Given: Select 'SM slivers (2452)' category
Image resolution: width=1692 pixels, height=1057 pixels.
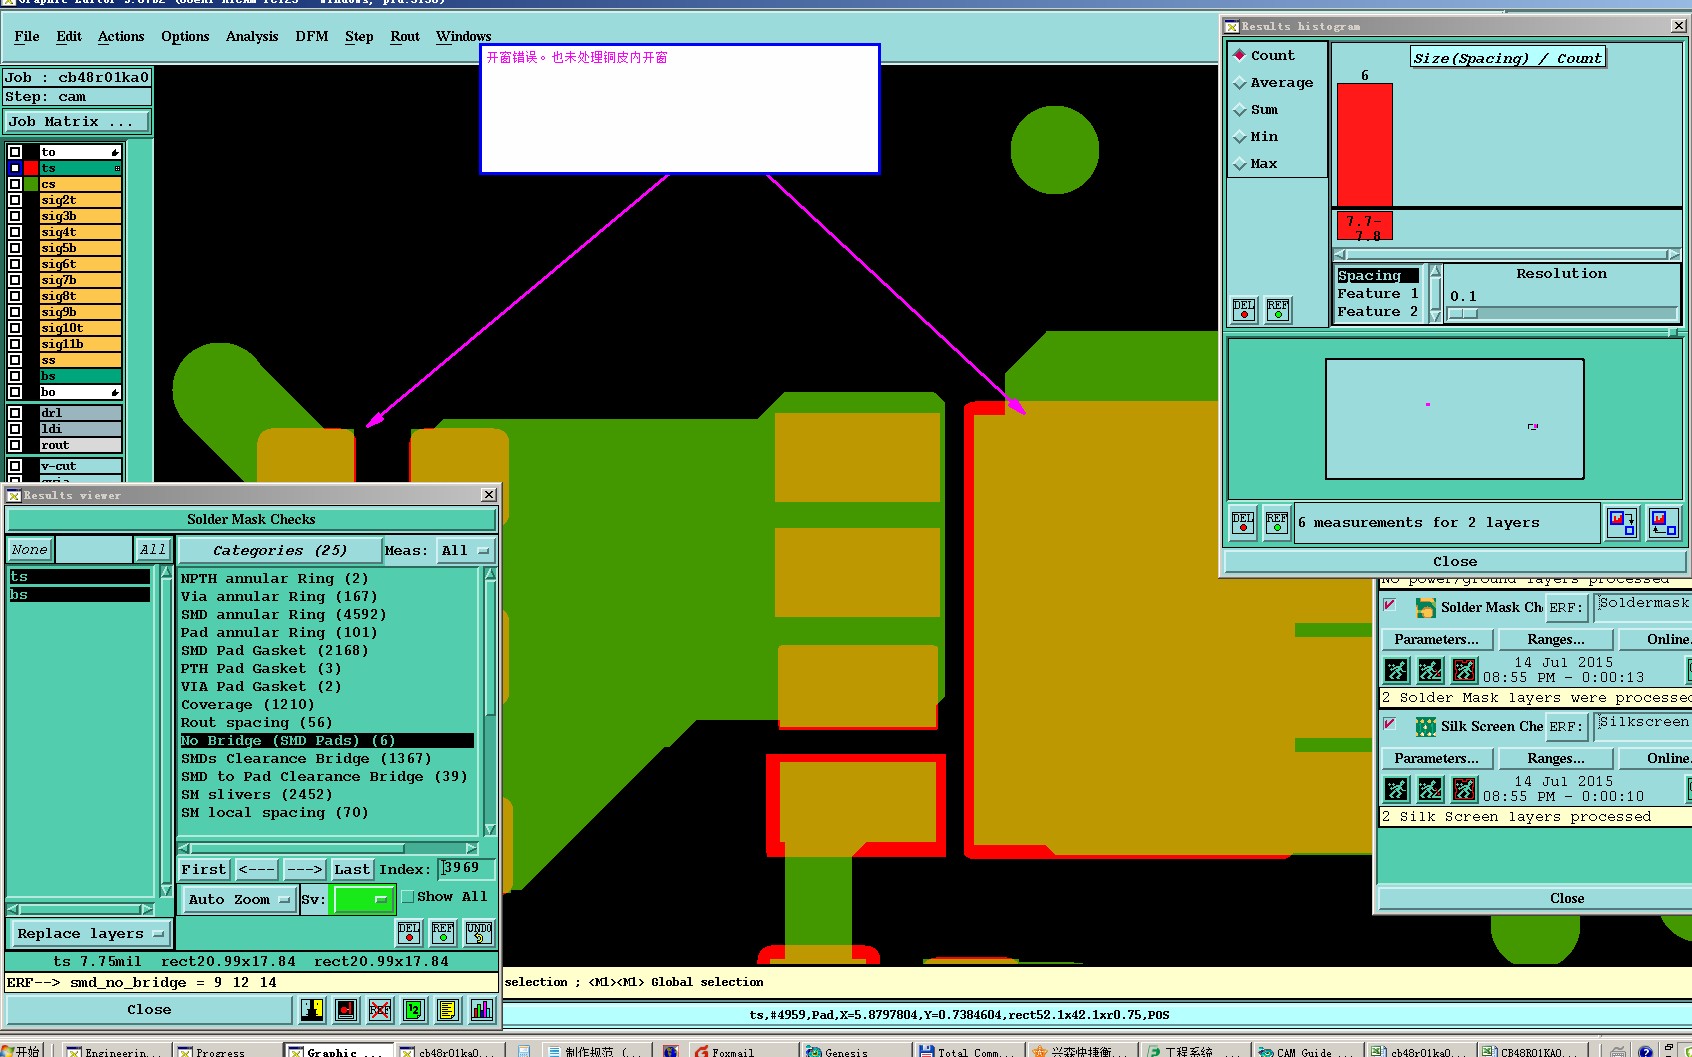Looking at the screenshot, I should coord(256,795).
